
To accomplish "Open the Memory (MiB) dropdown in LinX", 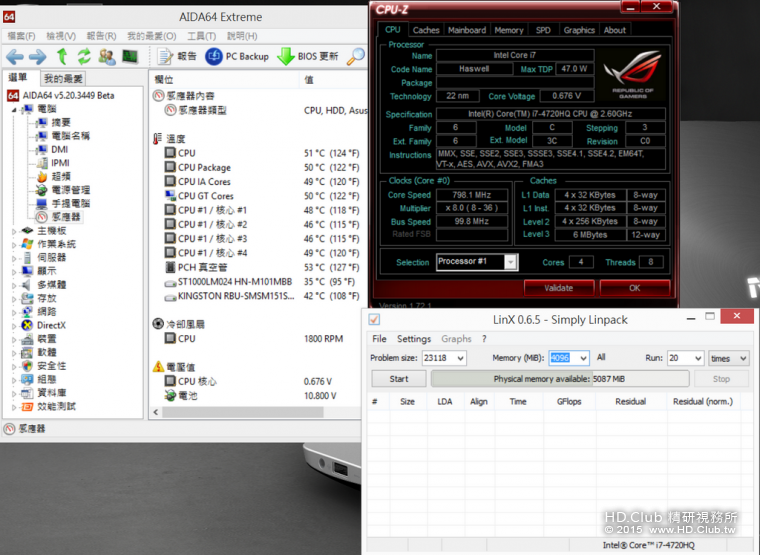I will (583, 358).
